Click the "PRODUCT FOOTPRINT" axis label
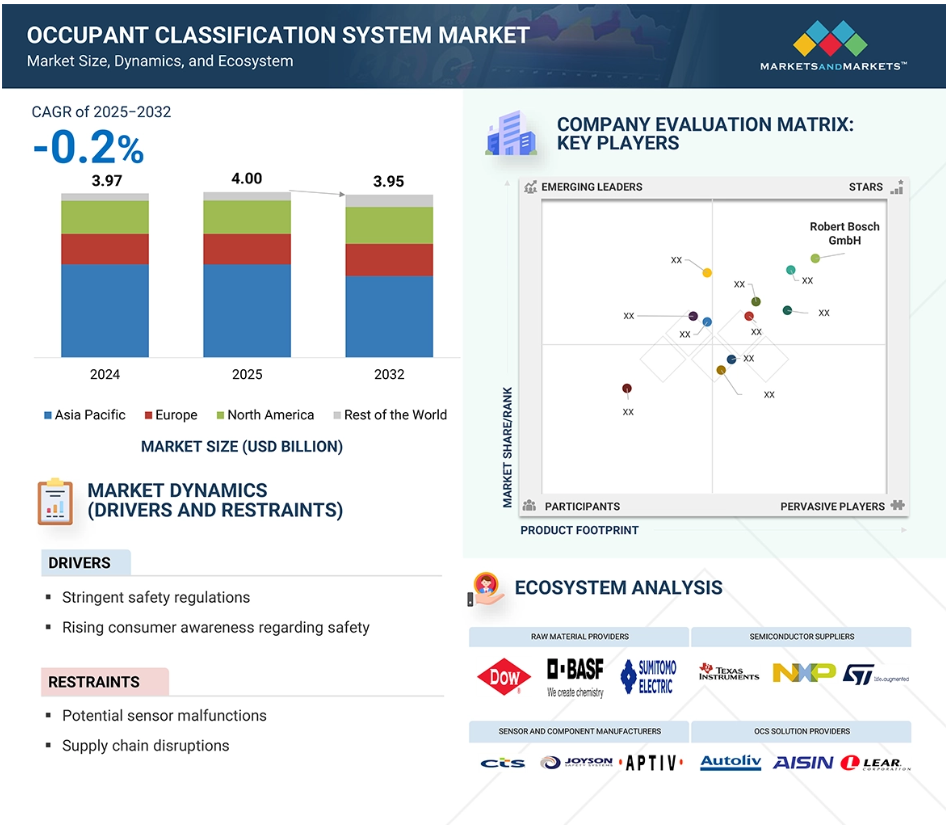This screenshot has height=825, width=946. coord(579,530)
